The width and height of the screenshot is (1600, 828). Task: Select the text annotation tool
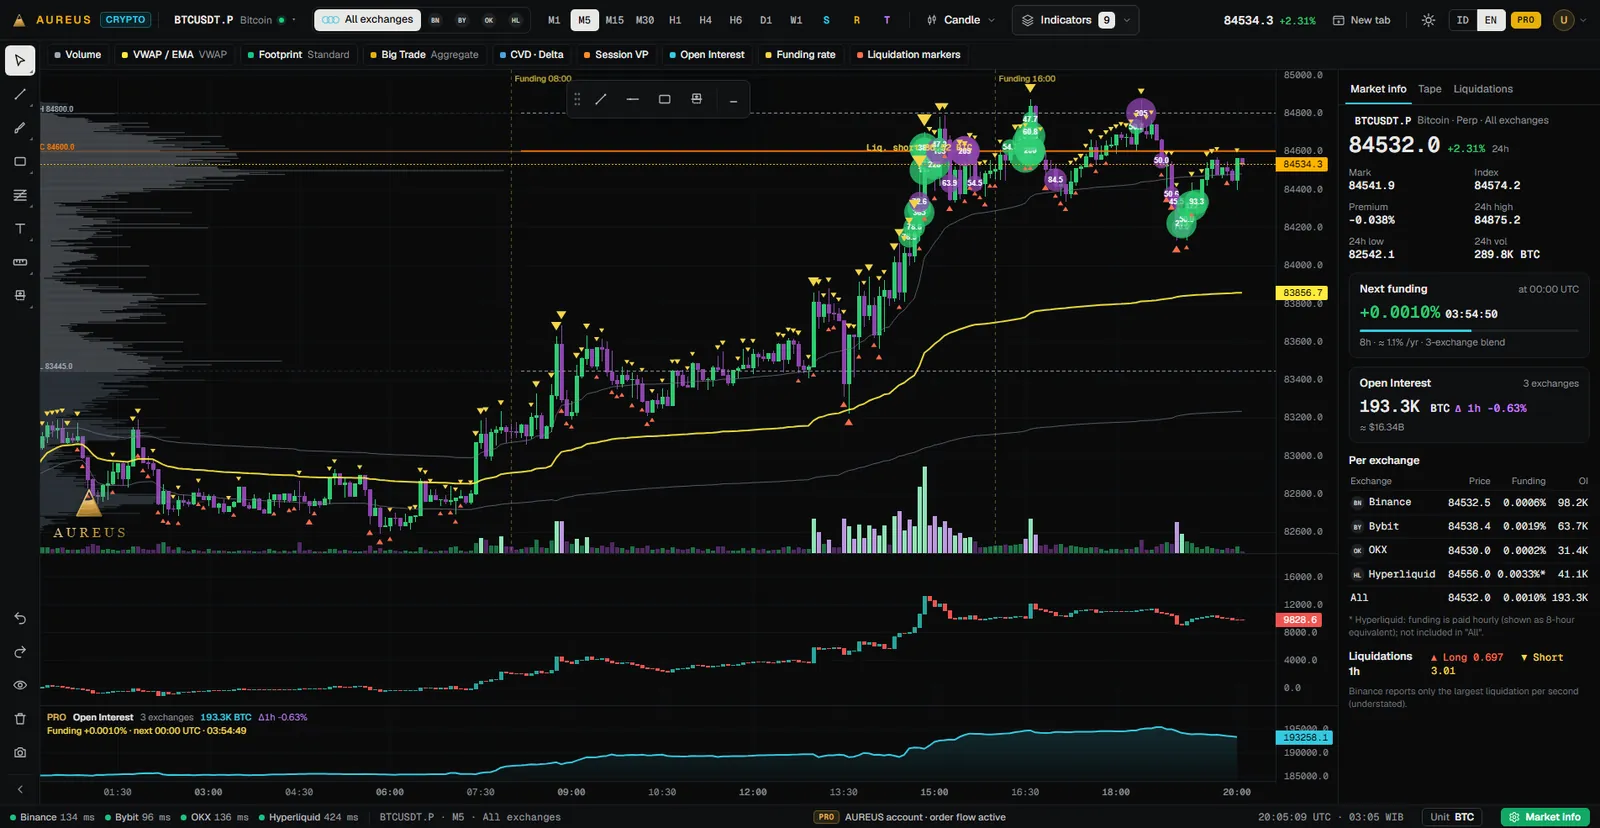[x=20, y=229]
